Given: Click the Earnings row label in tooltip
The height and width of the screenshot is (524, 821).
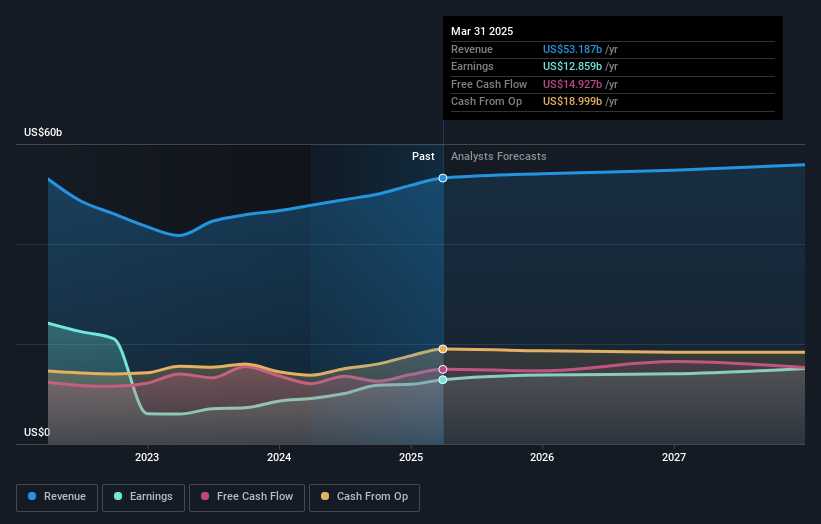Looking at the screenshot, I should click(x=472, y=66).
